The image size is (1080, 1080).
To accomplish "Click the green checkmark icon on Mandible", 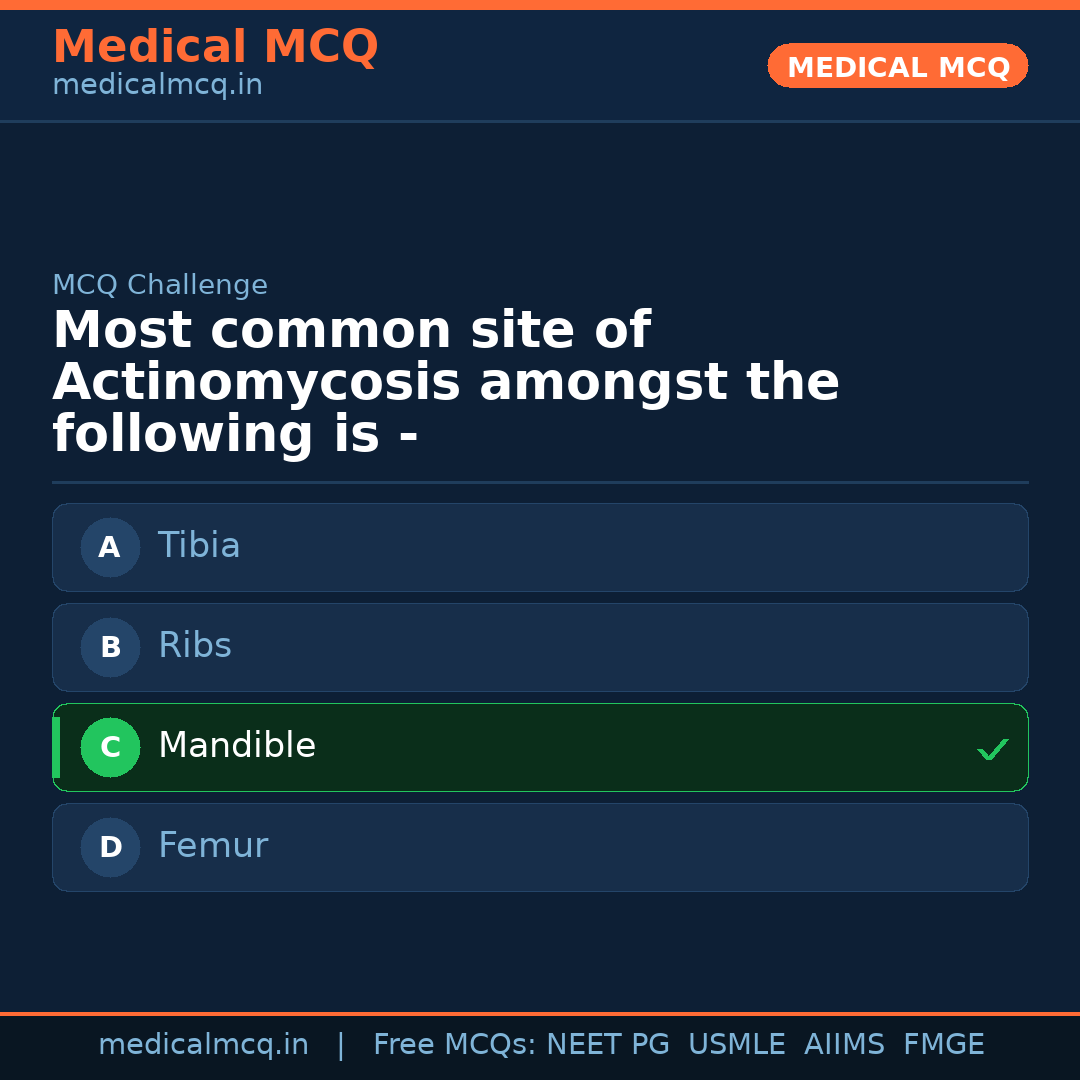I will coord(992,748).
